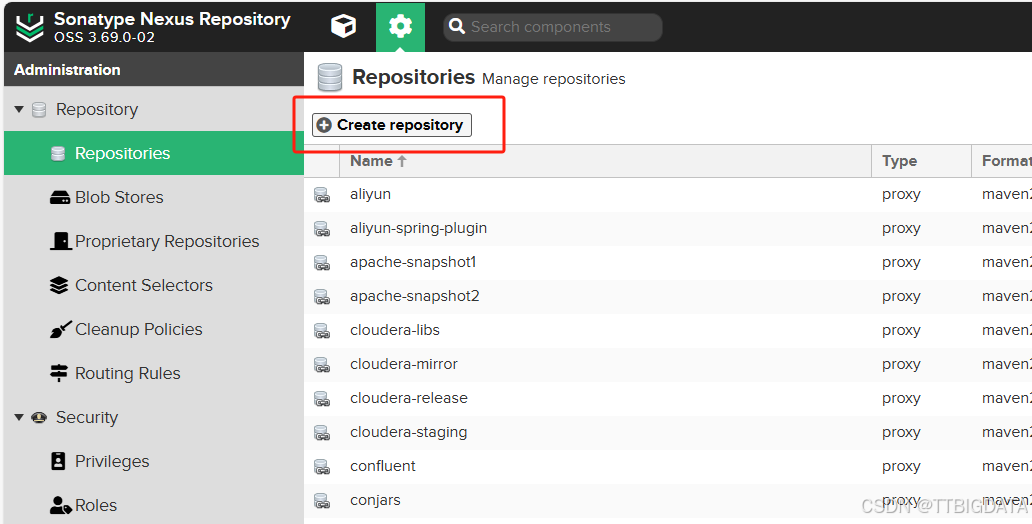Open Proprietary Repositories in sidebar
Image resolution: width=1032 pixels, height=524 pixels.
(x=154, y=241)
